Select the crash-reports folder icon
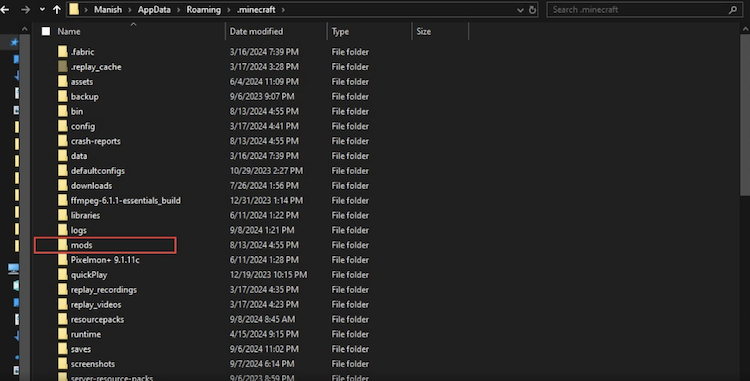Image resolution: width=750 pixels, height=381 pixels. click(x=63, y=141)
